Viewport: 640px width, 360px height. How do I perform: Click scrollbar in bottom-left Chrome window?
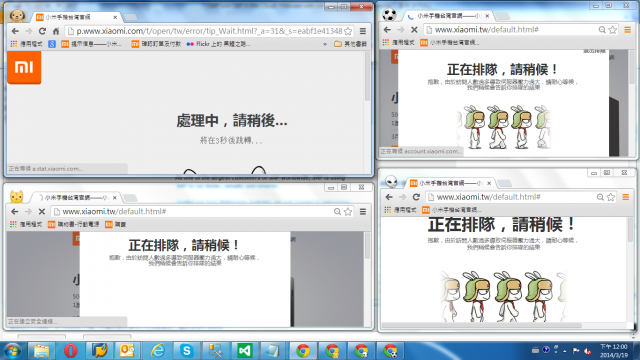(x=367, y=246)
